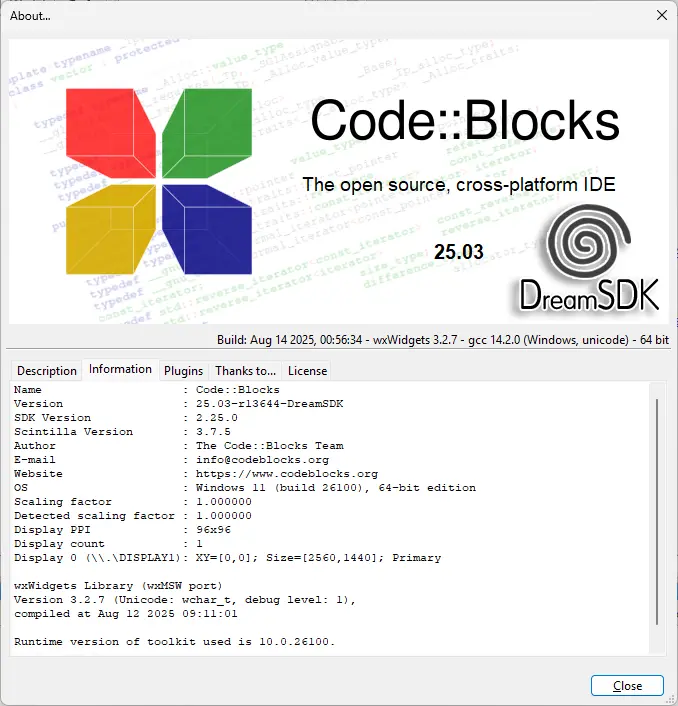Click the green cube in the logo
Image resolution: width=678 pixels, height=706 pixels.
[x=207, y=133]
